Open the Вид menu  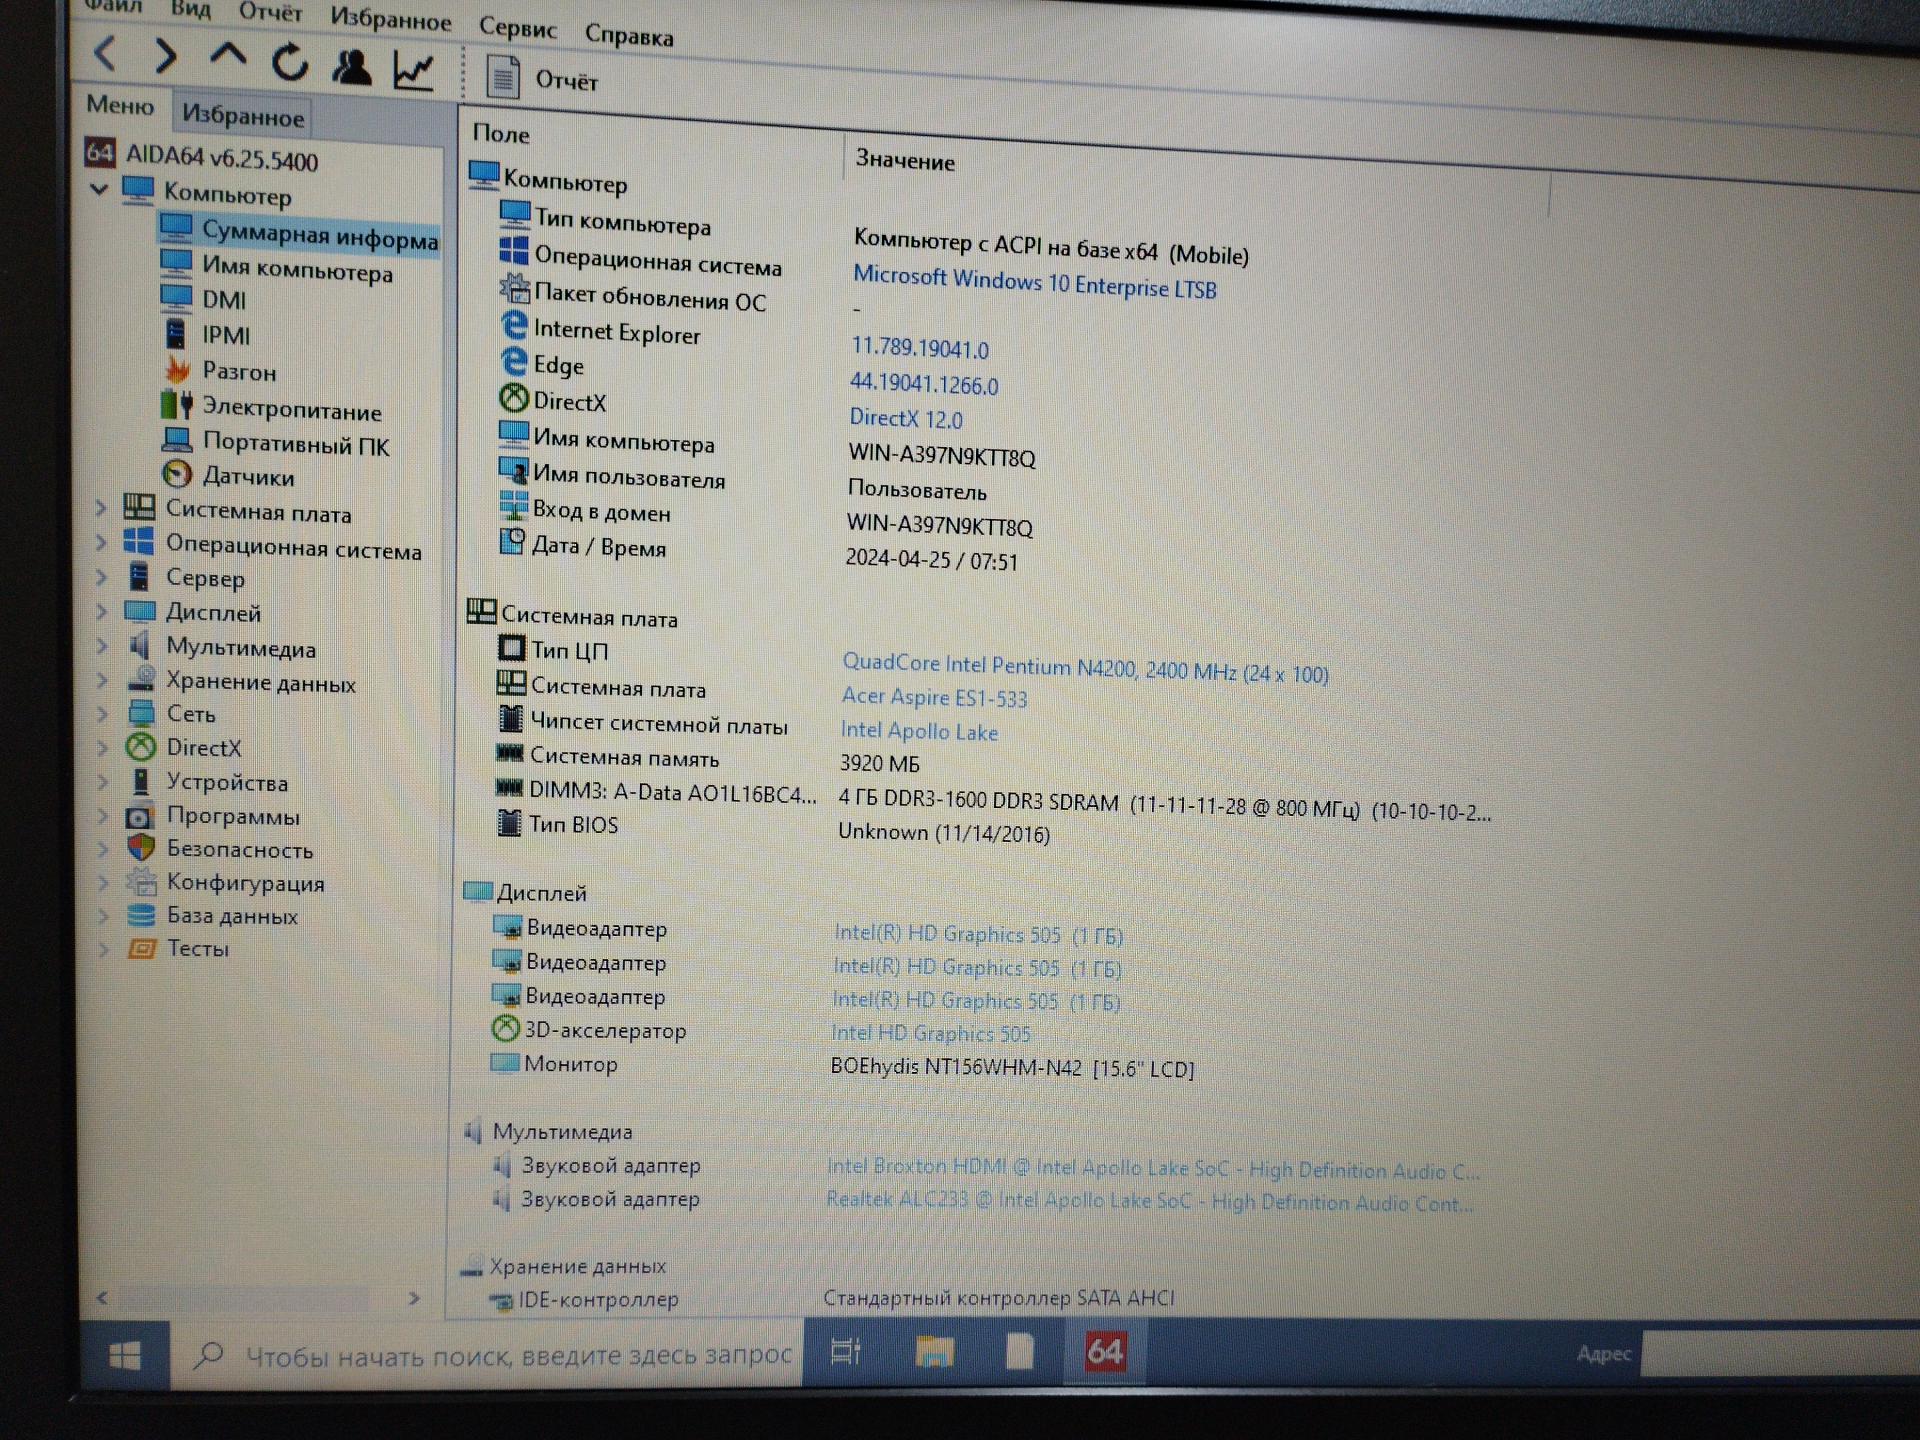[x=190, y=9]
